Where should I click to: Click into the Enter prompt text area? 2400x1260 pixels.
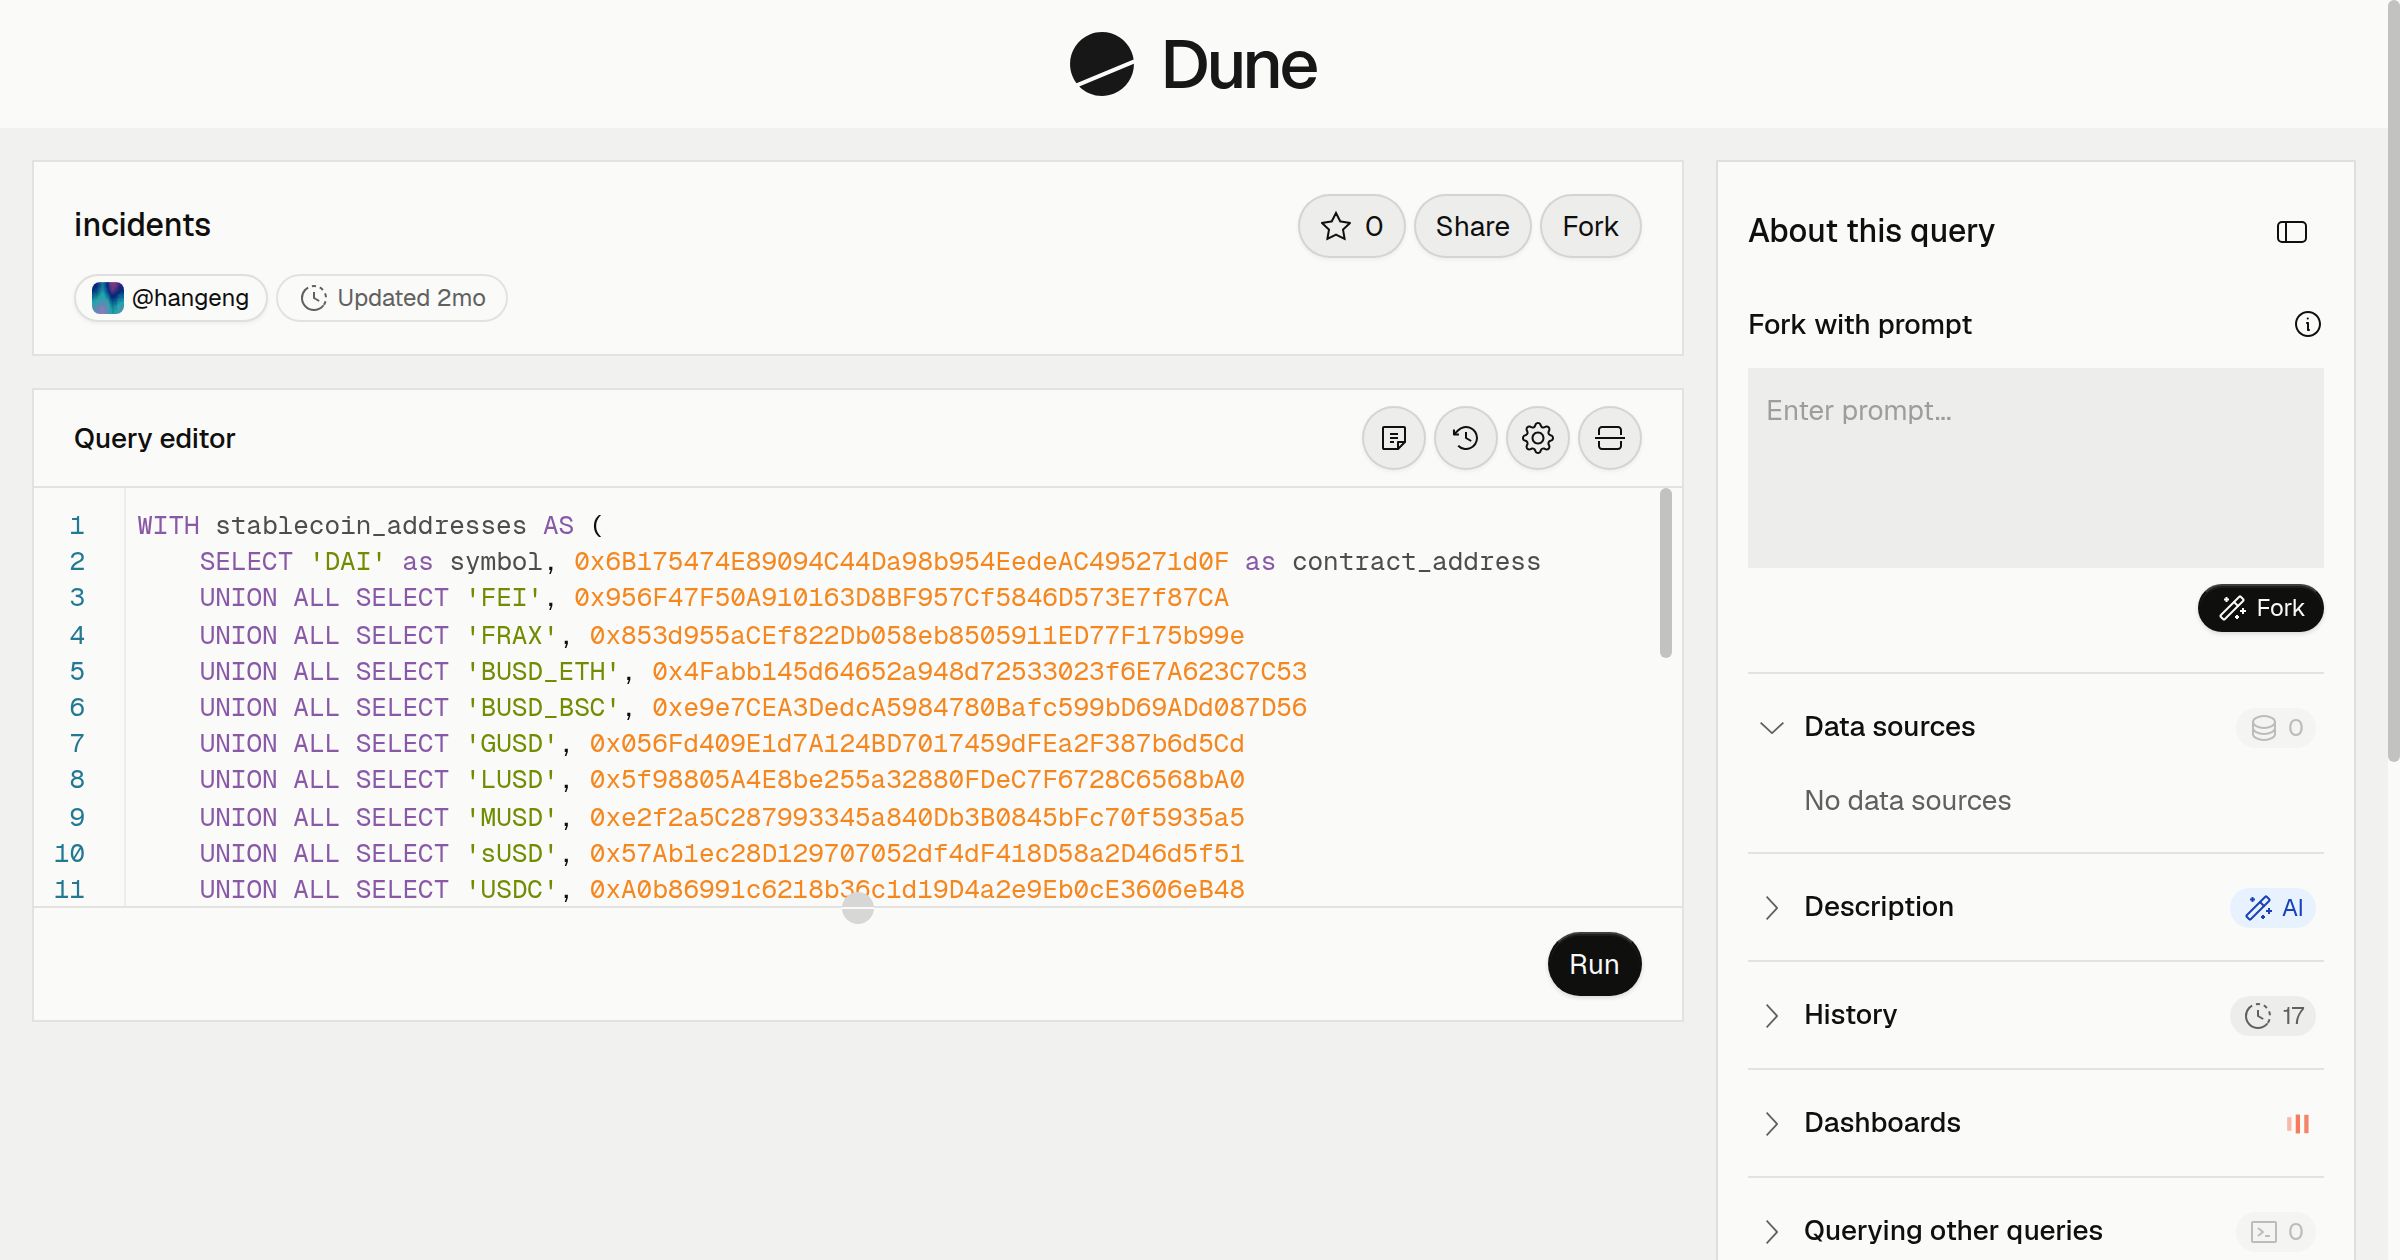coord(2035,468)
